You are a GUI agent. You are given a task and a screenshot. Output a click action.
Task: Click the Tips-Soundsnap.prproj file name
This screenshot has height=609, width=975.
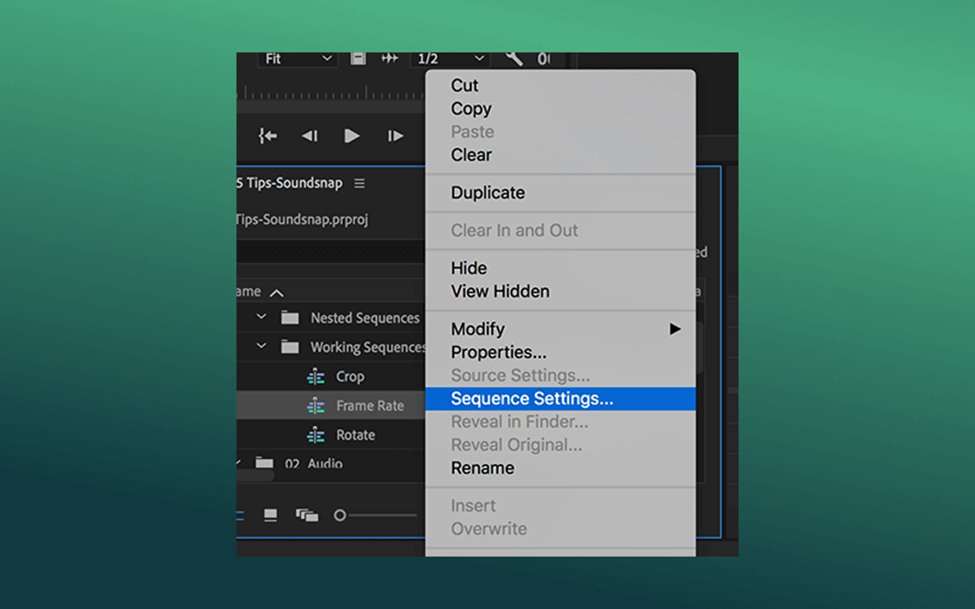(302, 219)
